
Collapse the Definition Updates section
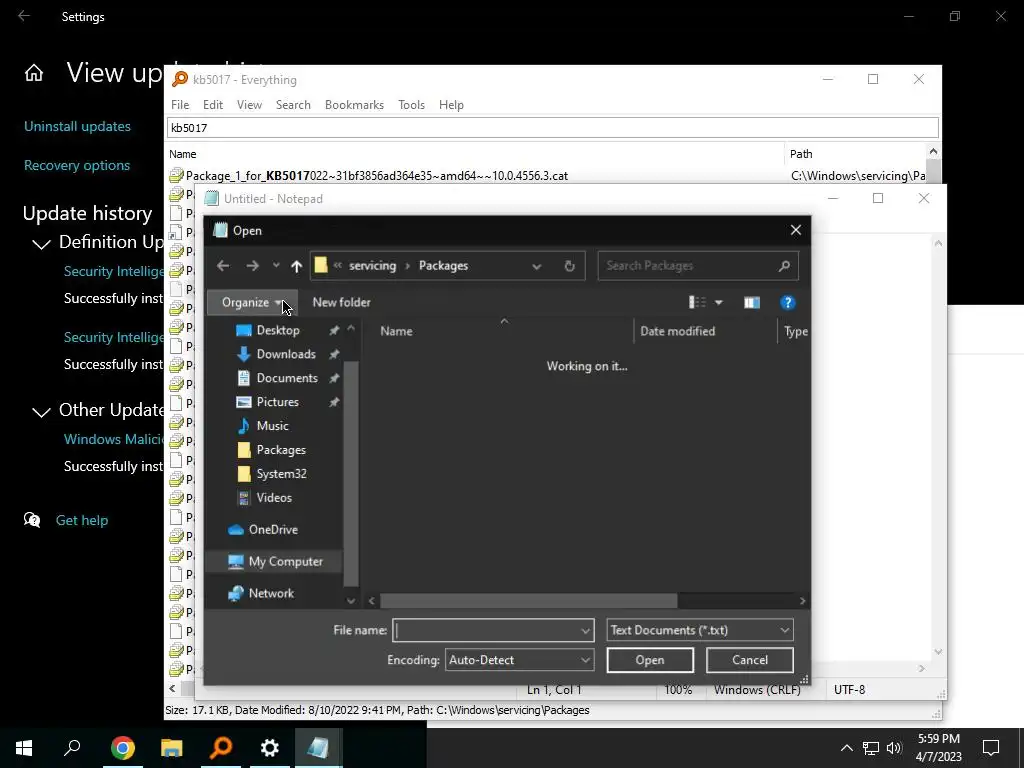tap(41, 244)
